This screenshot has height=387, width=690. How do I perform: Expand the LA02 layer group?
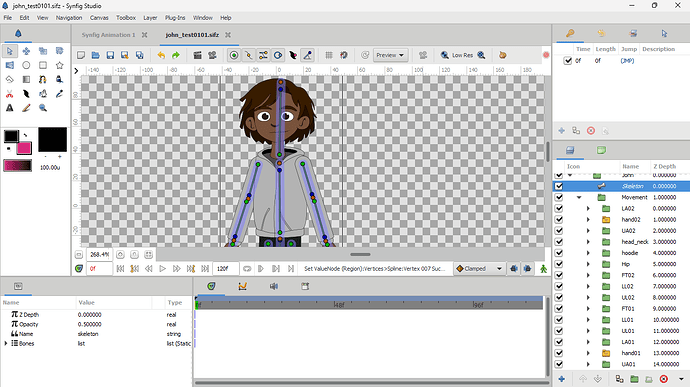pyautogui.click(x=588, y=208)
